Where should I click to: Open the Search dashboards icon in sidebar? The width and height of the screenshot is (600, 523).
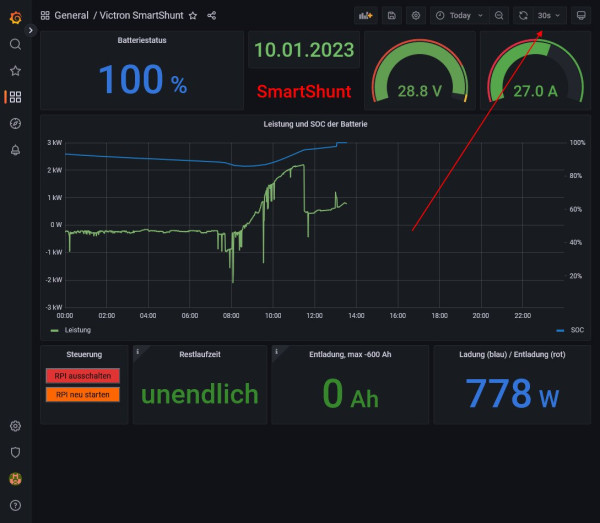point(15,44)
